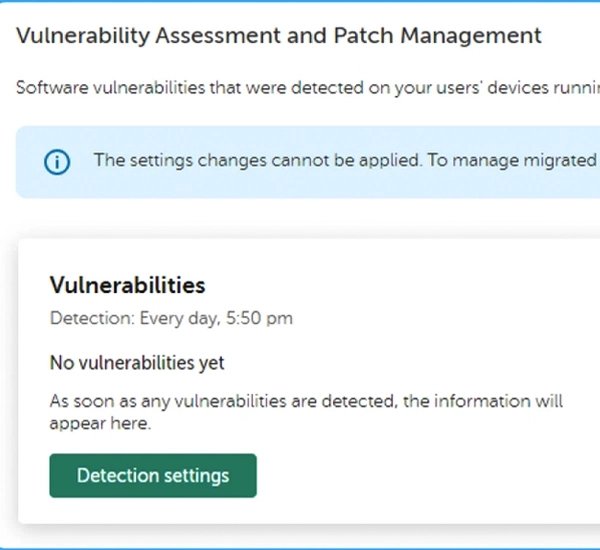Click 'No vulnerabilities yet' message
The image size is (600, 550).
137,363
